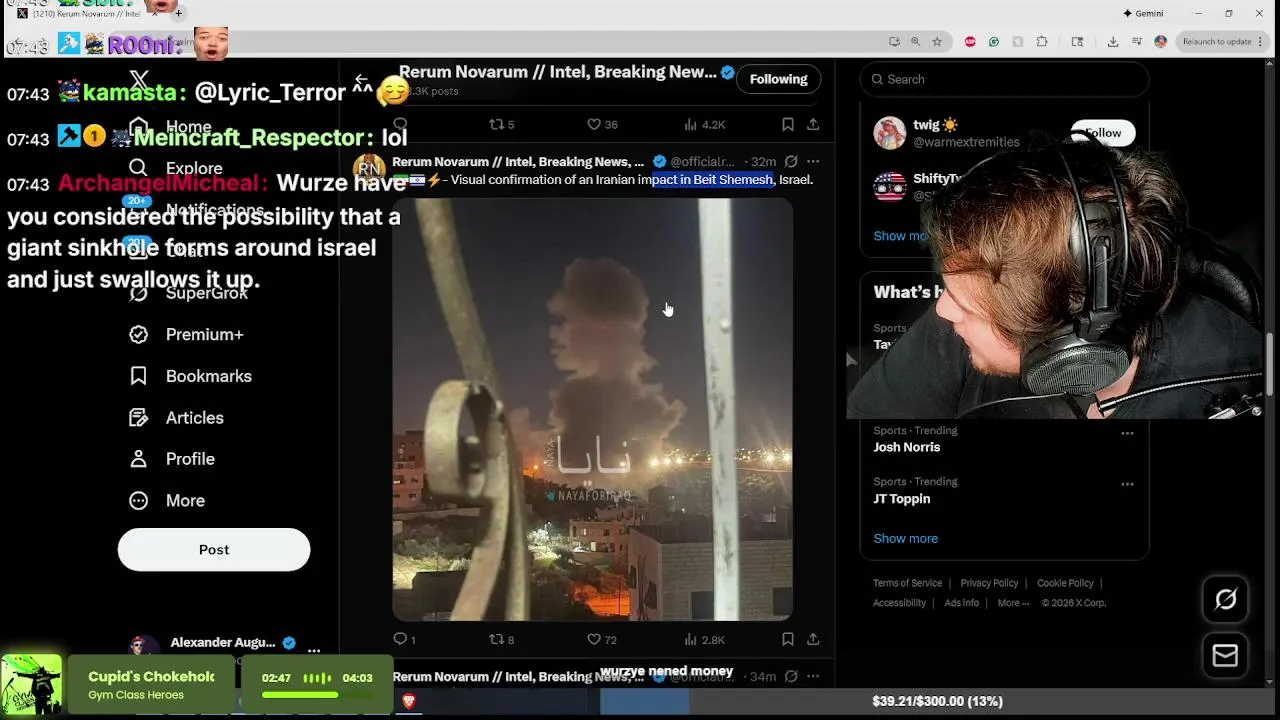Go back using the arrow in profile header
Screen dimensions: 1280x720
362,80
